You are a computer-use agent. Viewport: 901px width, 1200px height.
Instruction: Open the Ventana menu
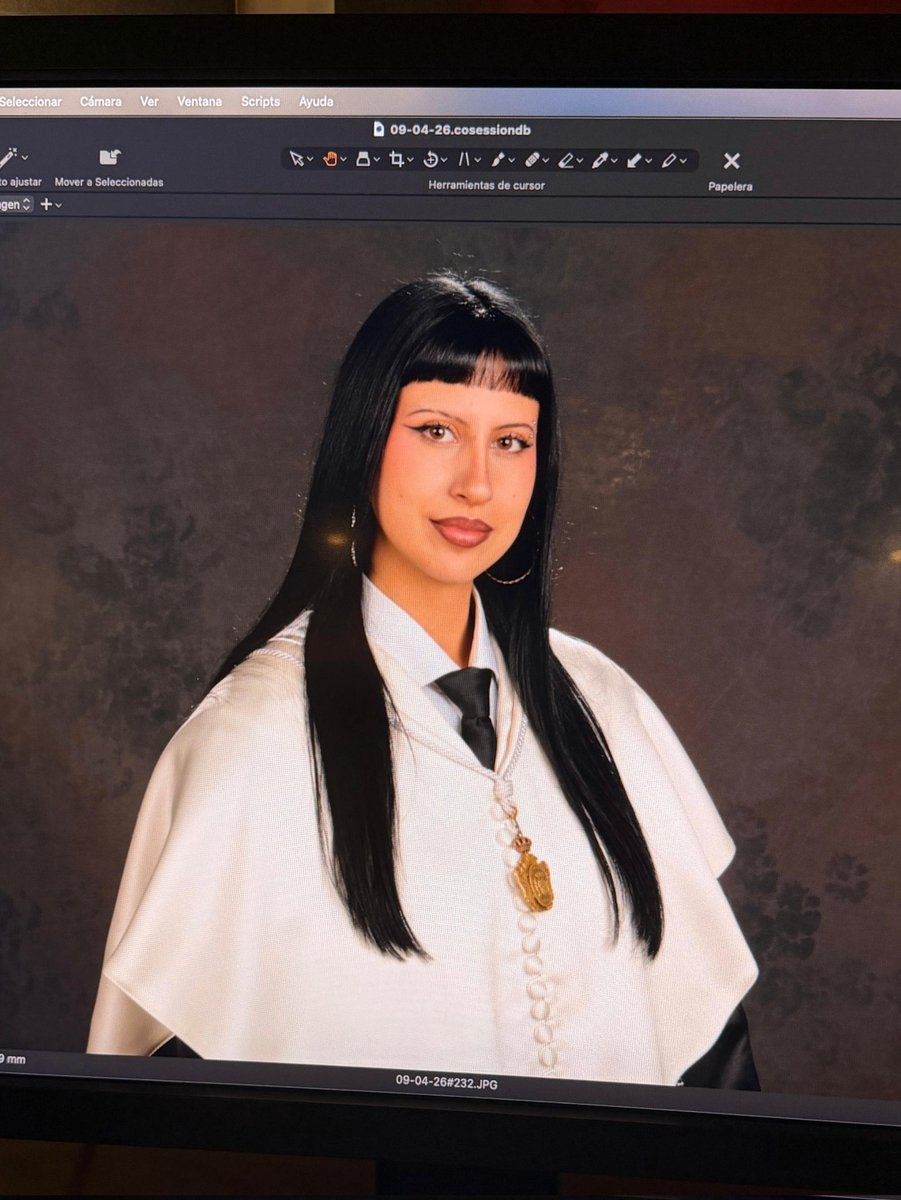(x=200, y=101)
